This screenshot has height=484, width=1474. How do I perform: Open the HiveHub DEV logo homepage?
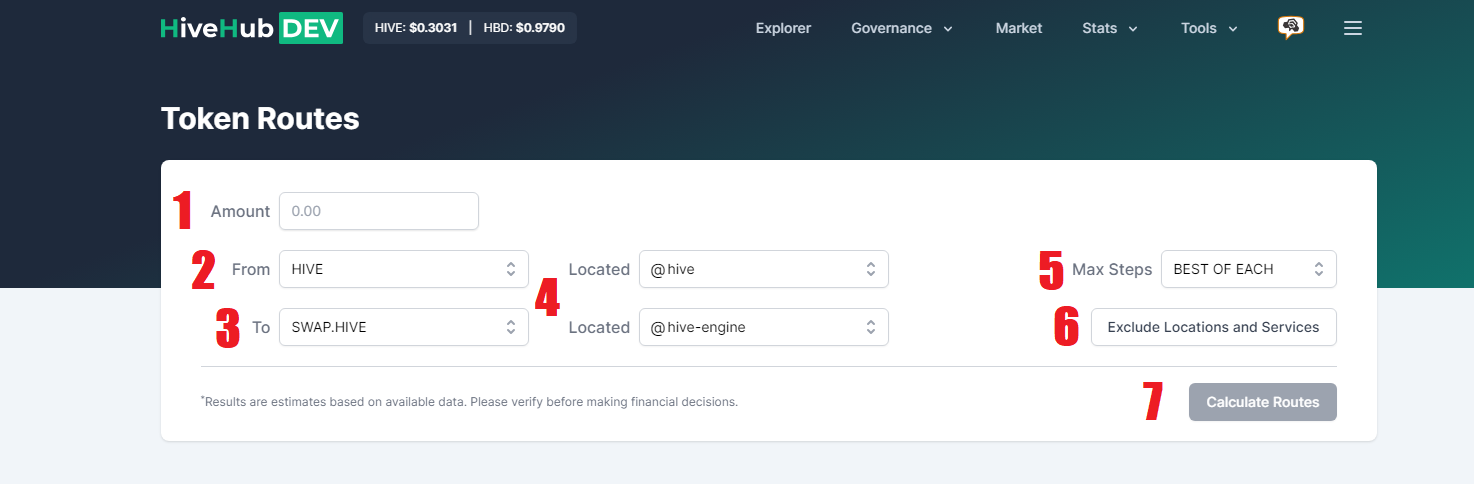point(252,28)
